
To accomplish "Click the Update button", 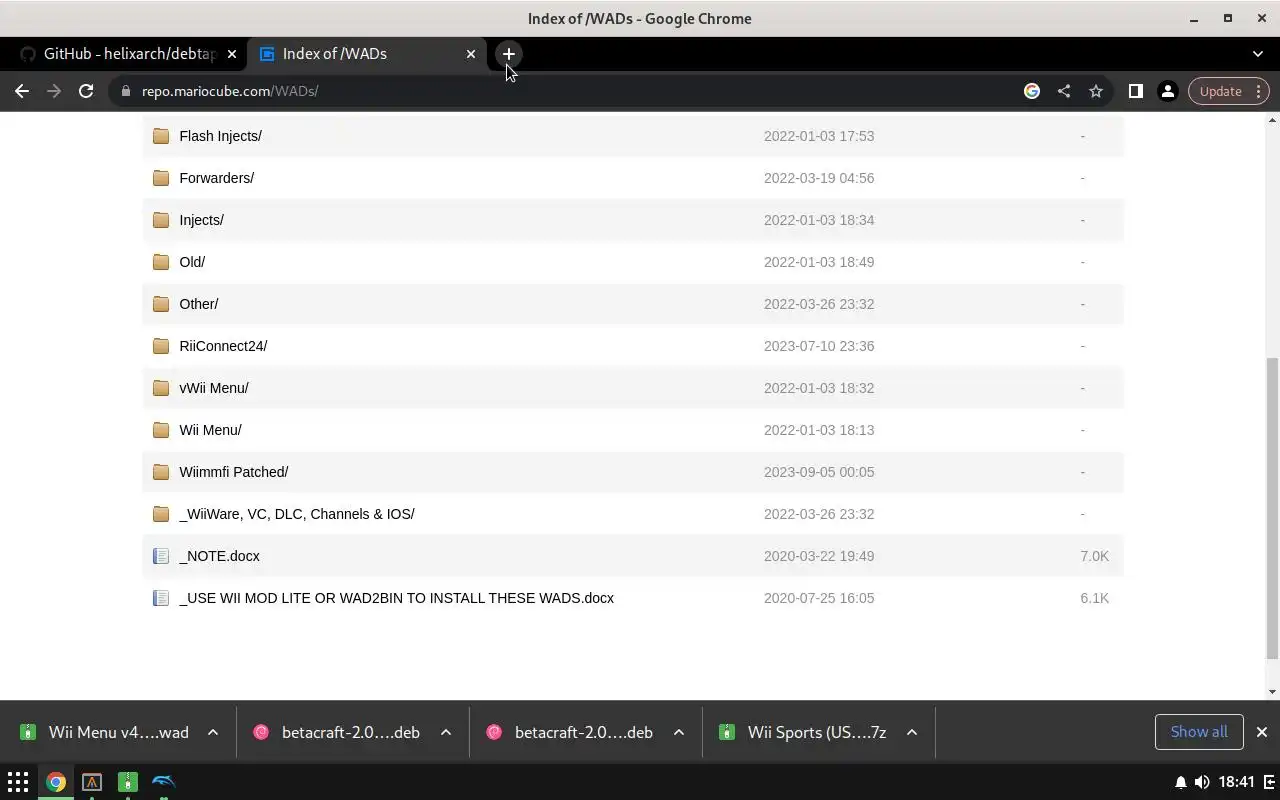I will [1220, 91].
